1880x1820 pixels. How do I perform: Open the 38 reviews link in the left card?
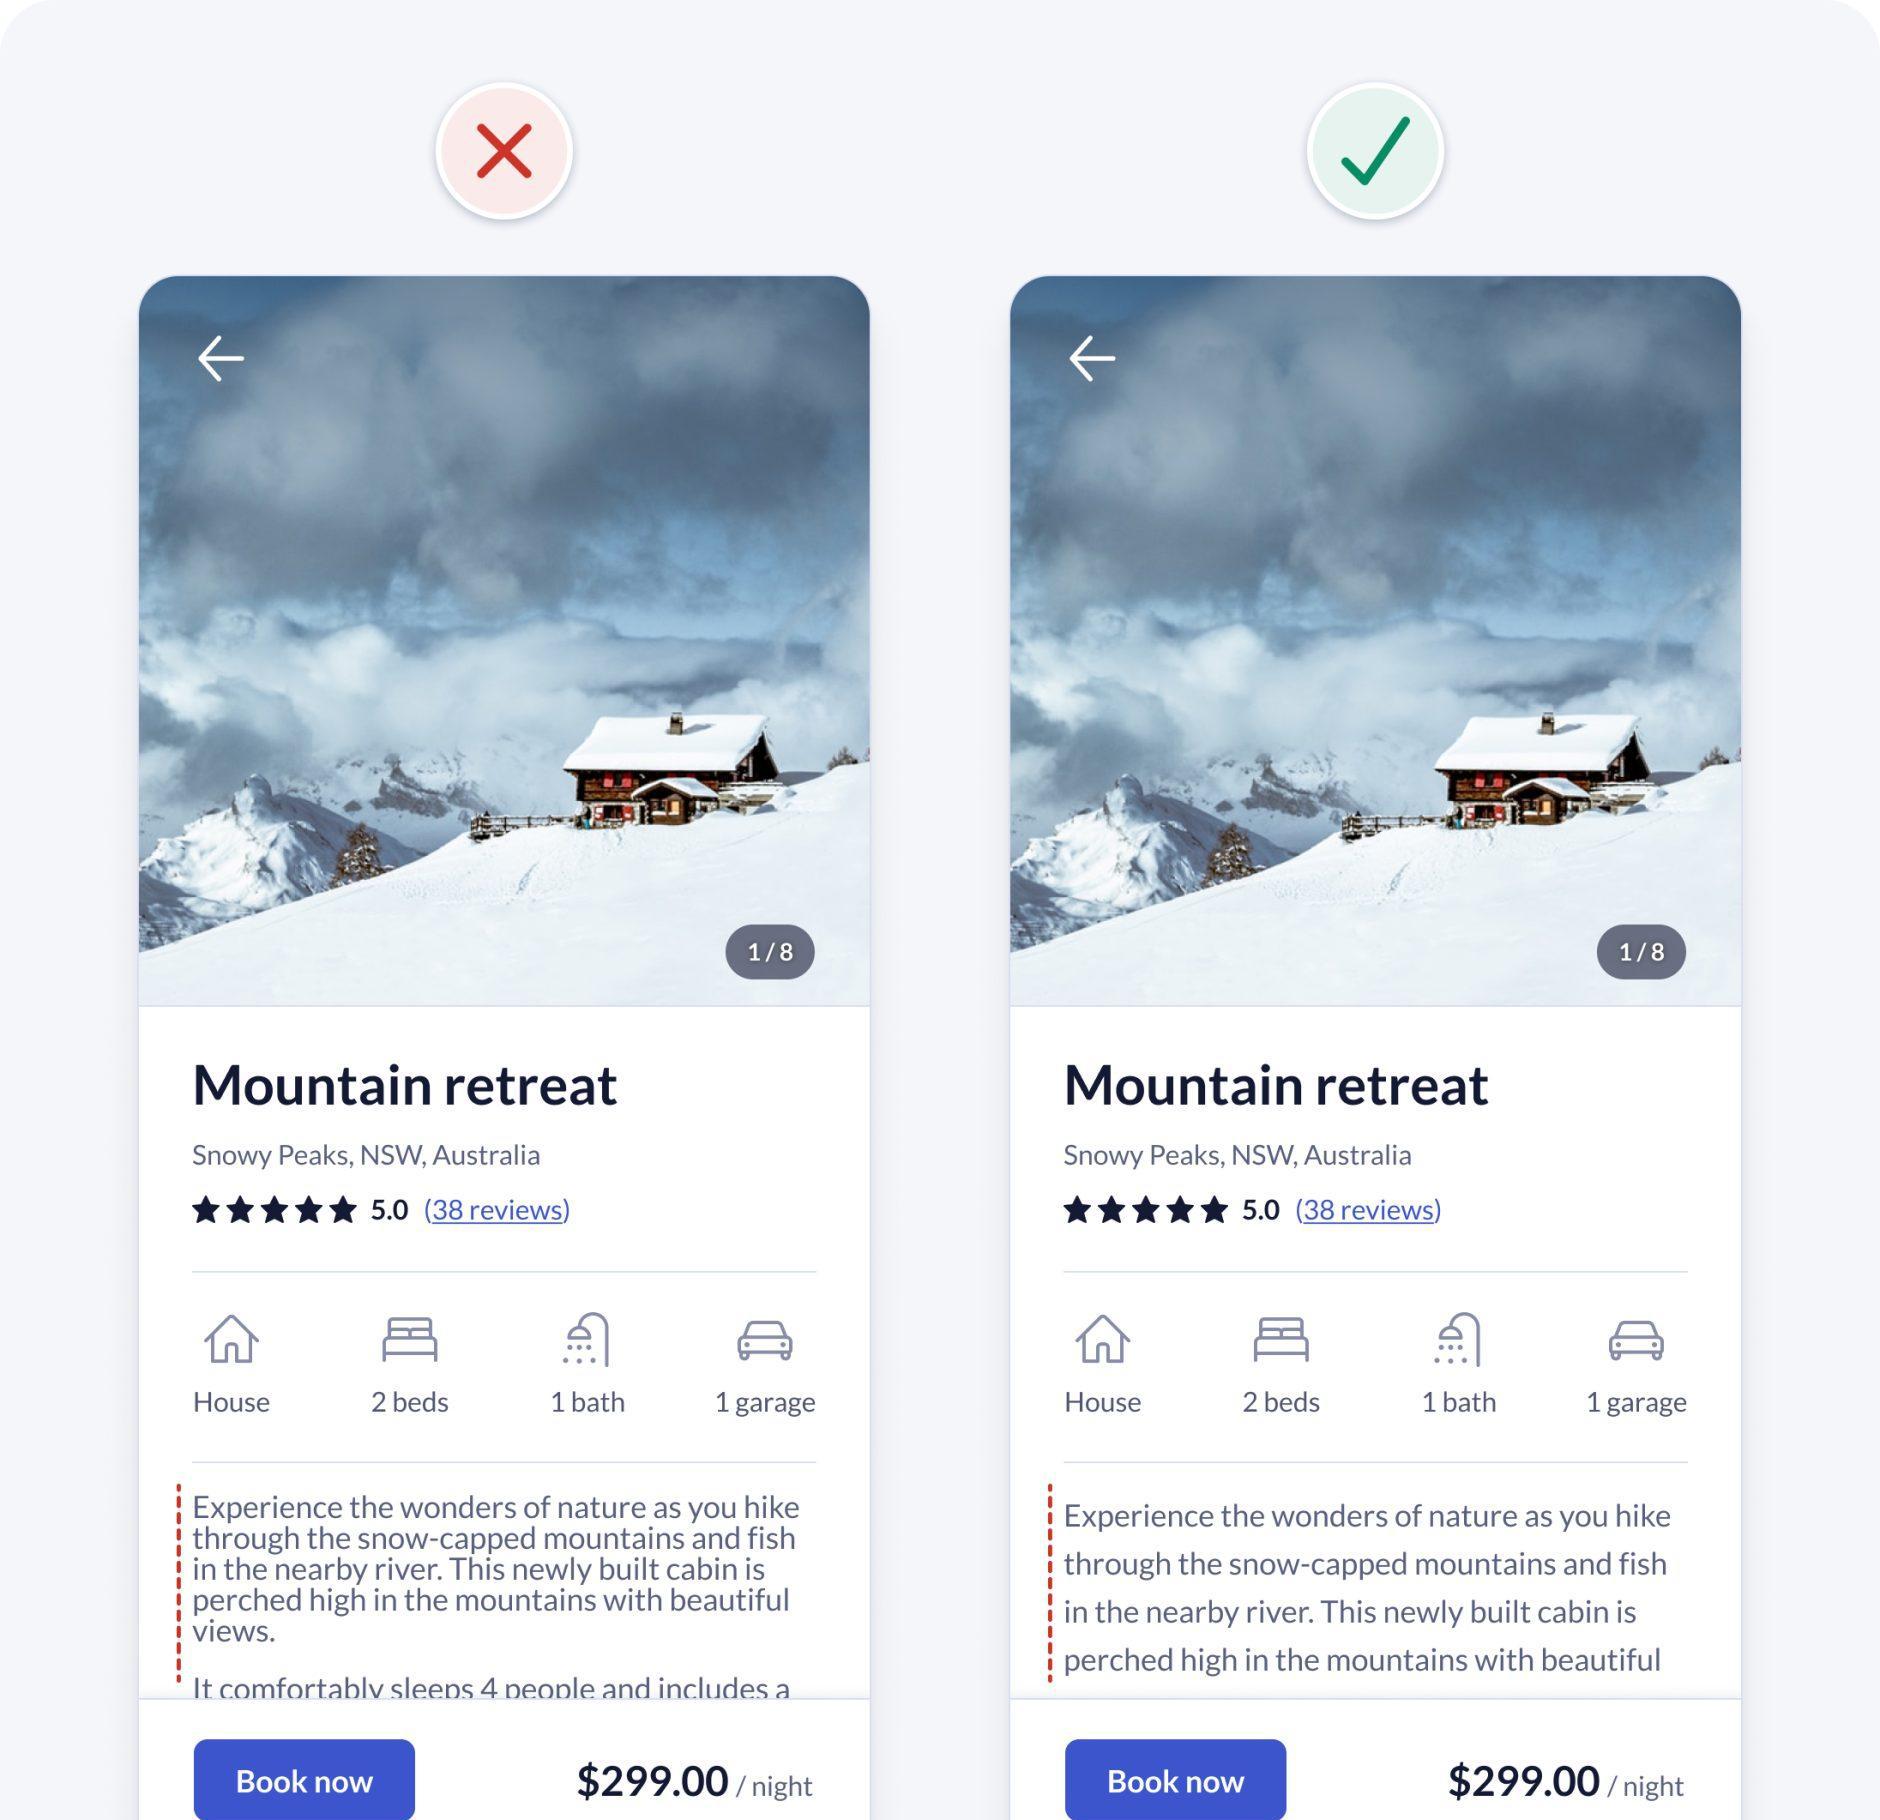497,1210
